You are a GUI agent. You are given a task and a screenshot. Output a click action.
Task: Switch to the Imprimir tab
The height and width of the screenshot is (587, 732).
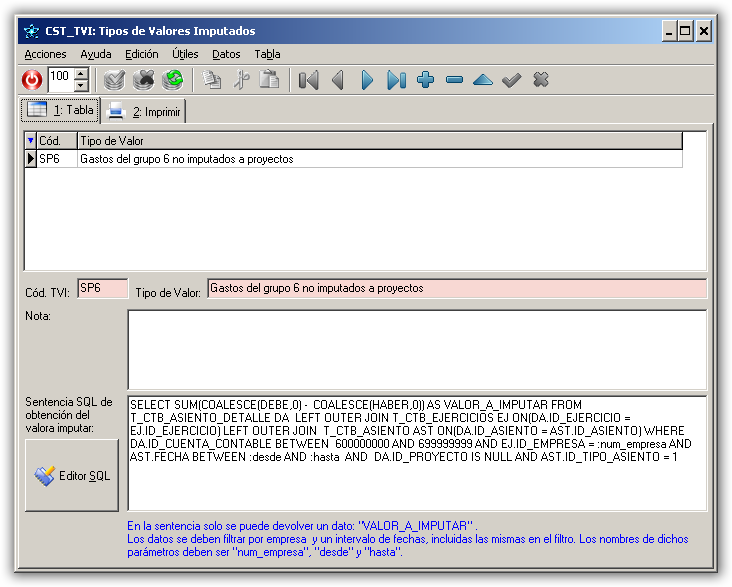[x=147, y=111]
